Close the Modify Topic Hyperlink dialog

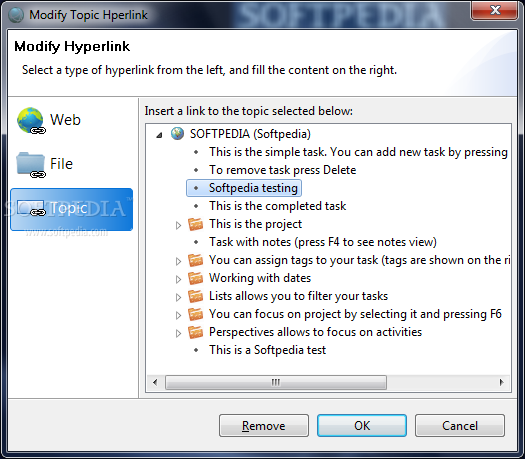coord(495,10)
